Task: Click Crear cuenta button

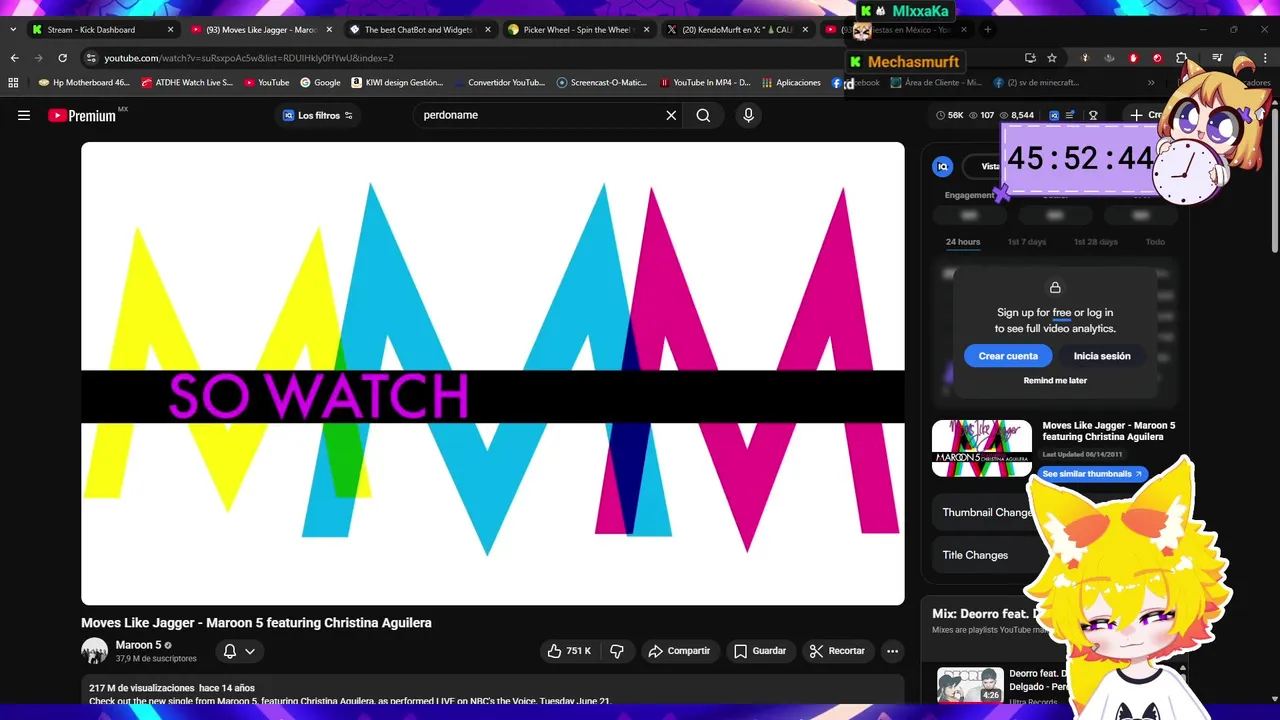Action: (1008, 356)
